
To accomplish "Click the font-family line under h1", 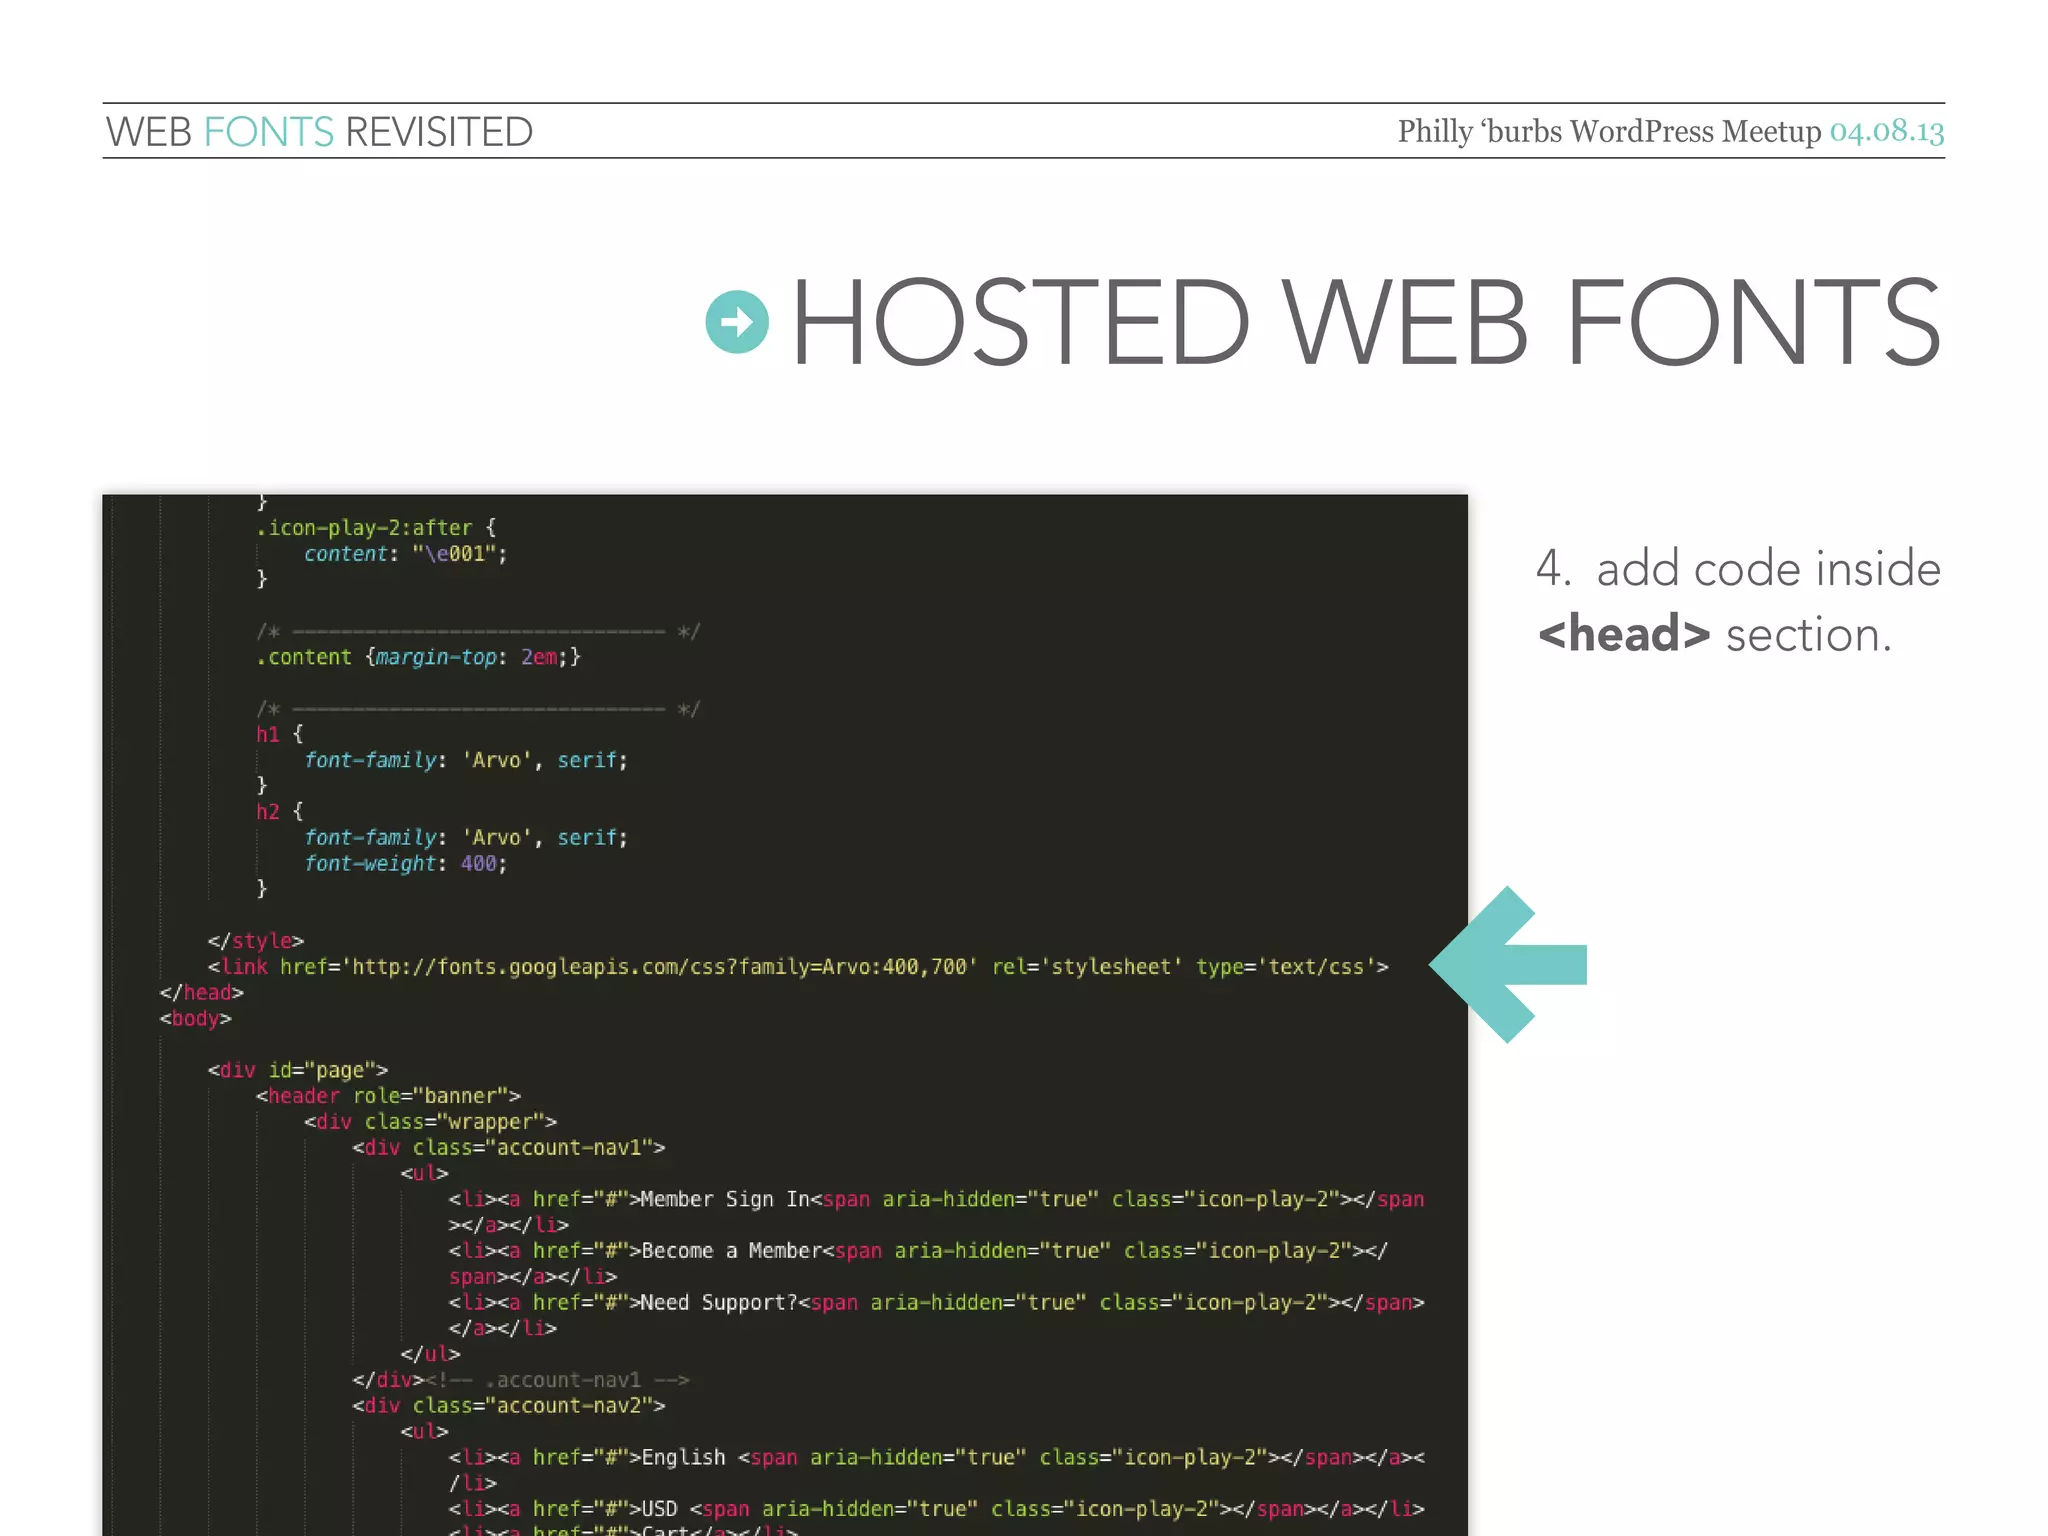I will (x=466, y=760).
